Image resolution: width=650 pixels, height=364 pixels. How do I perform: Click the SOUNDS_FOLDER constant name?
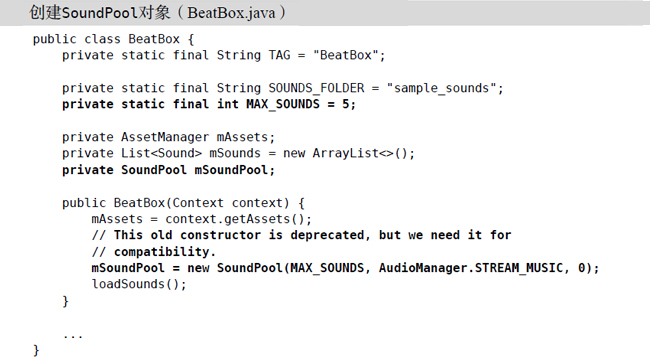(x=316, y=88)
